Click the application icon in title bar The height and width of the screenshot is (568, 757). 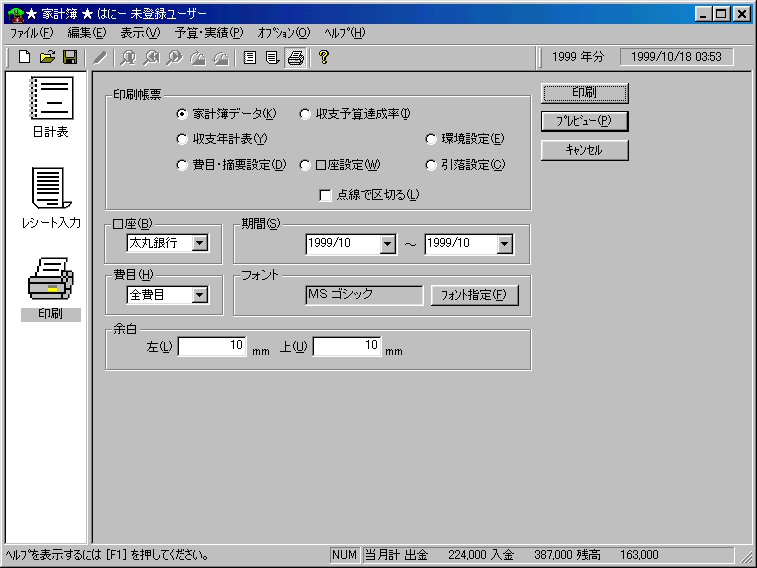15,14
